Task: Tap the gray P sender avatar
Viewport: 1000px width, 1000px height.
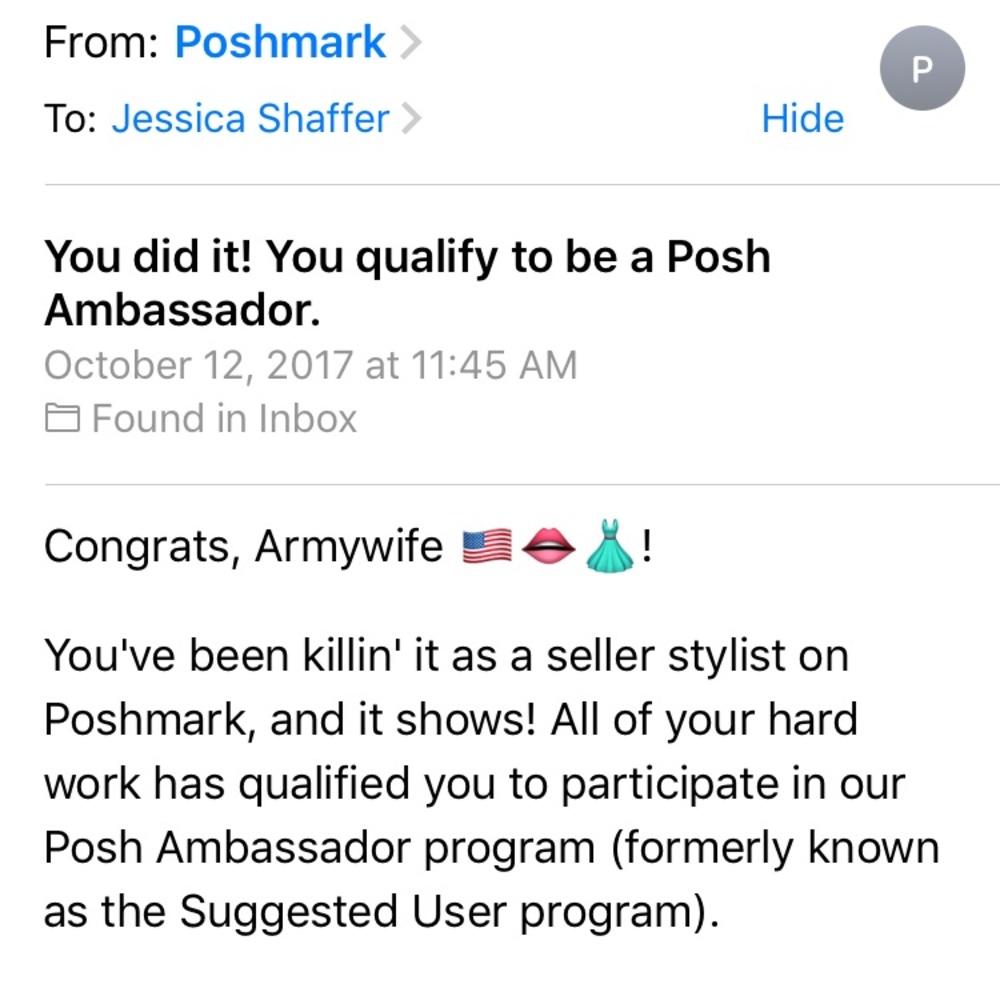Action: [x=922, y=69]
